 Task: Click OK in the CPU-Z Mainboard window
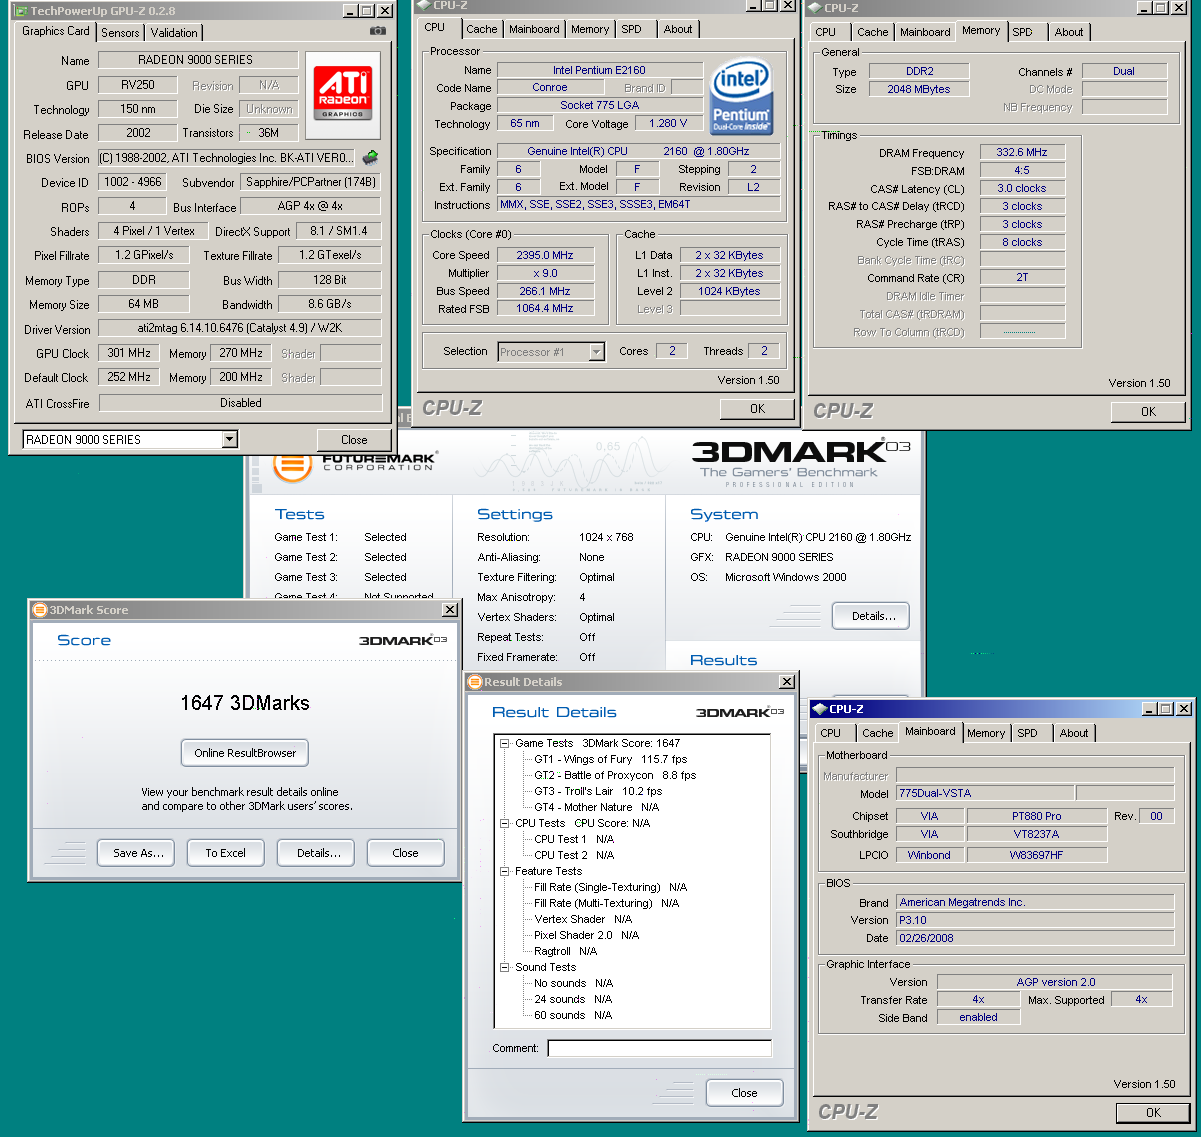1153,1112
